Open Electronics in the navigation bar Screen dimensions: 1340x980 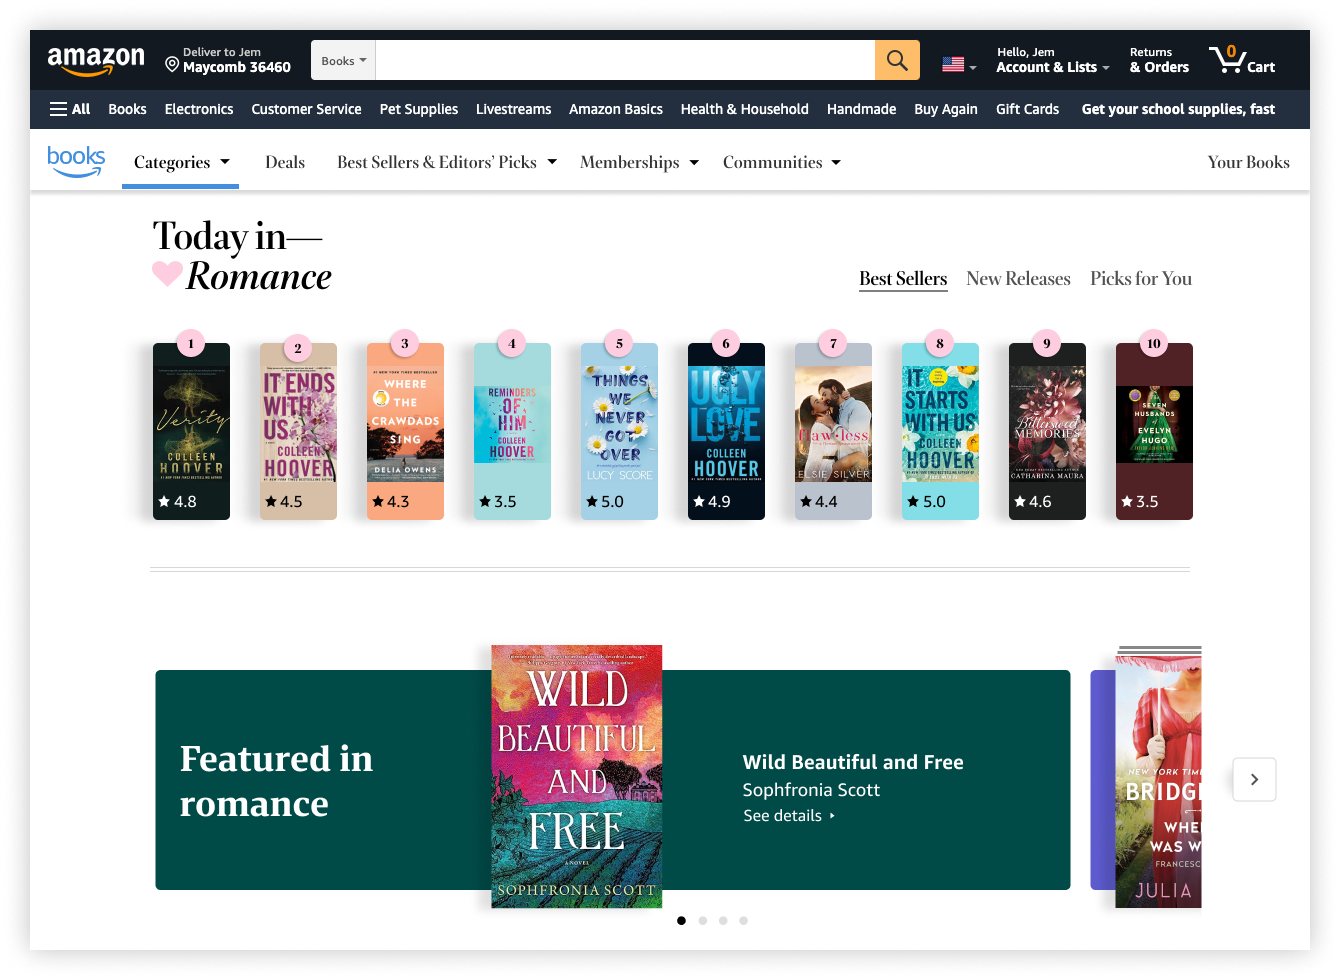click(x=199, y=109)
